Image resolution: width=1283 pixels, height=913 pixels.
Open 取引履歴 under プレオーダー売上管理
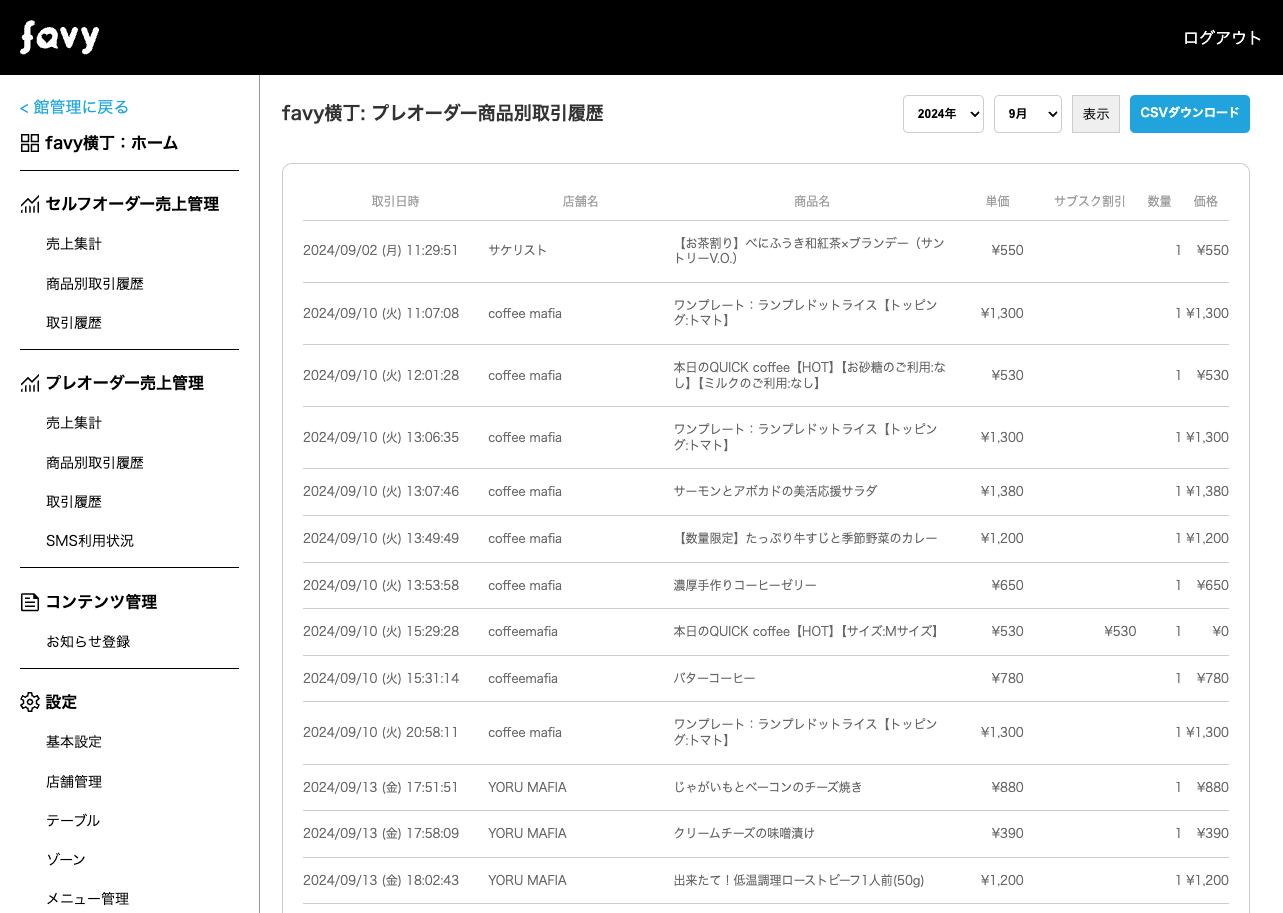click(x=74, y=502)
